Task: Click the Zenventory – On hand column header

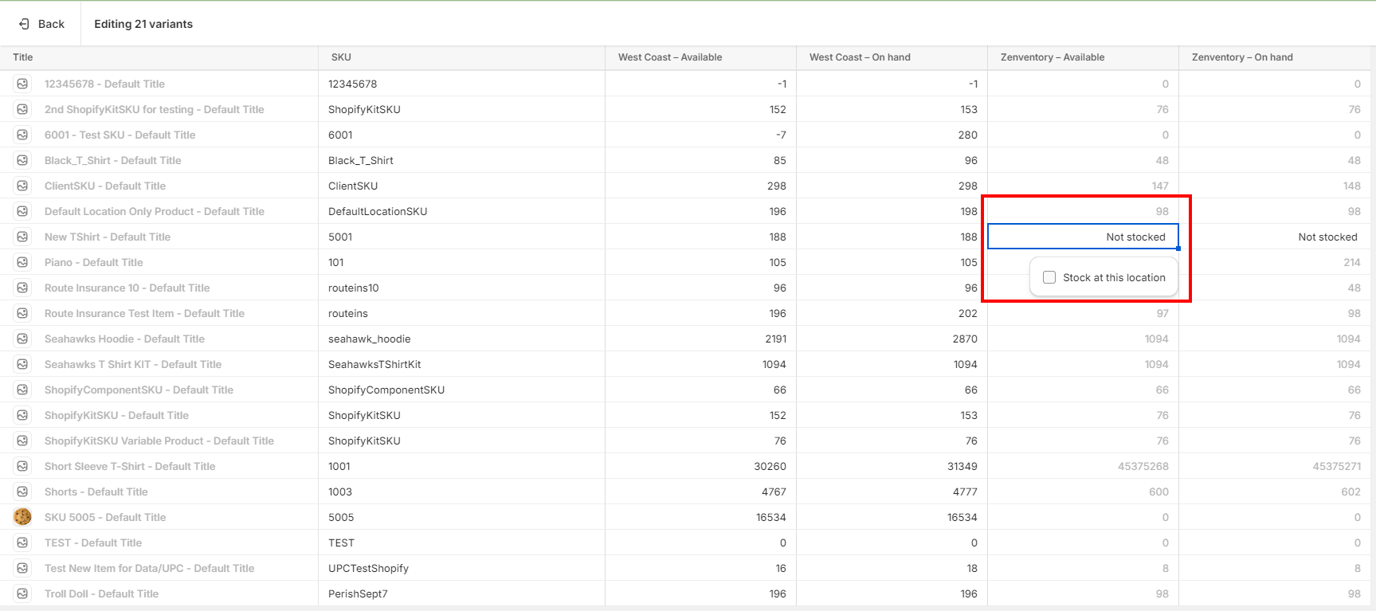Action: [1242, 57]
